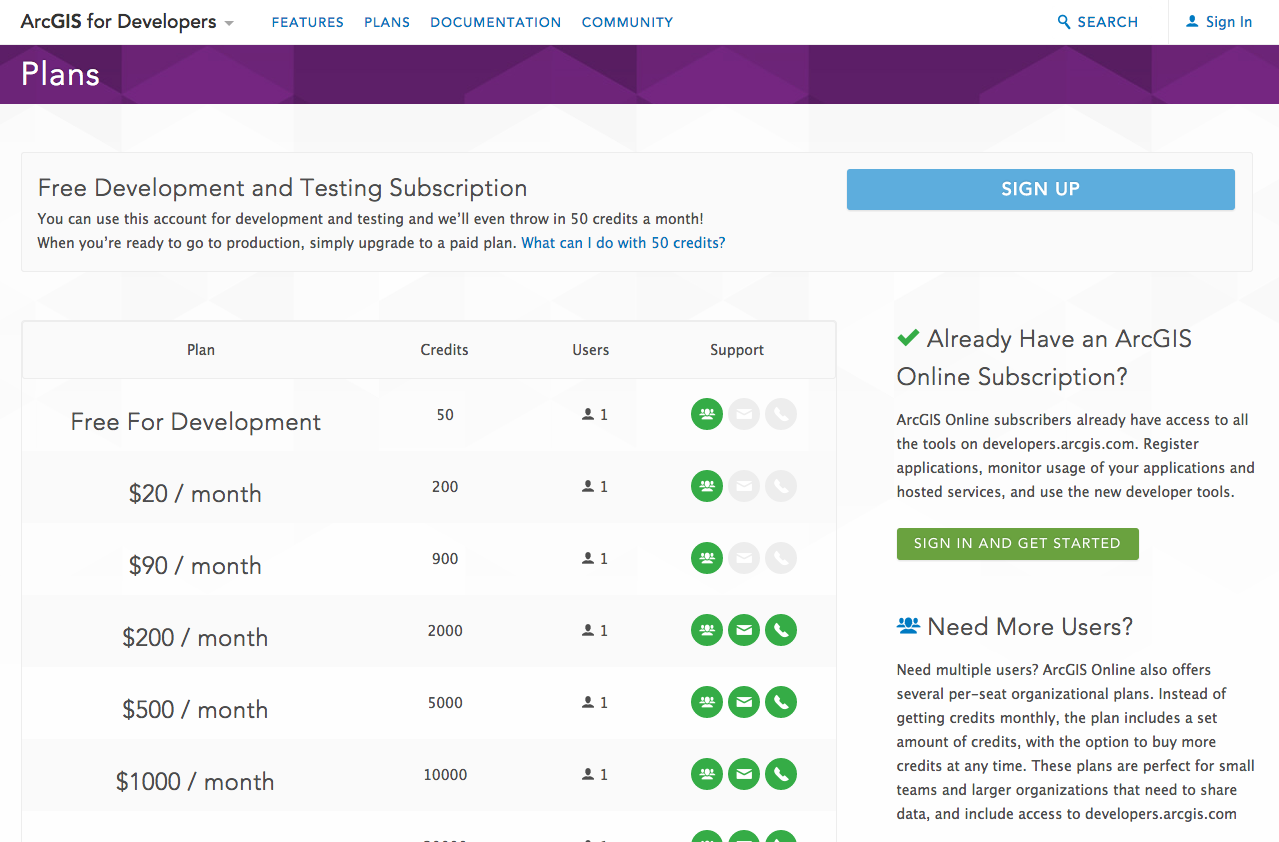Click community support icon in $90 / month row
The height and width of the screenshot is (842, 1279).
click(707, 558)
